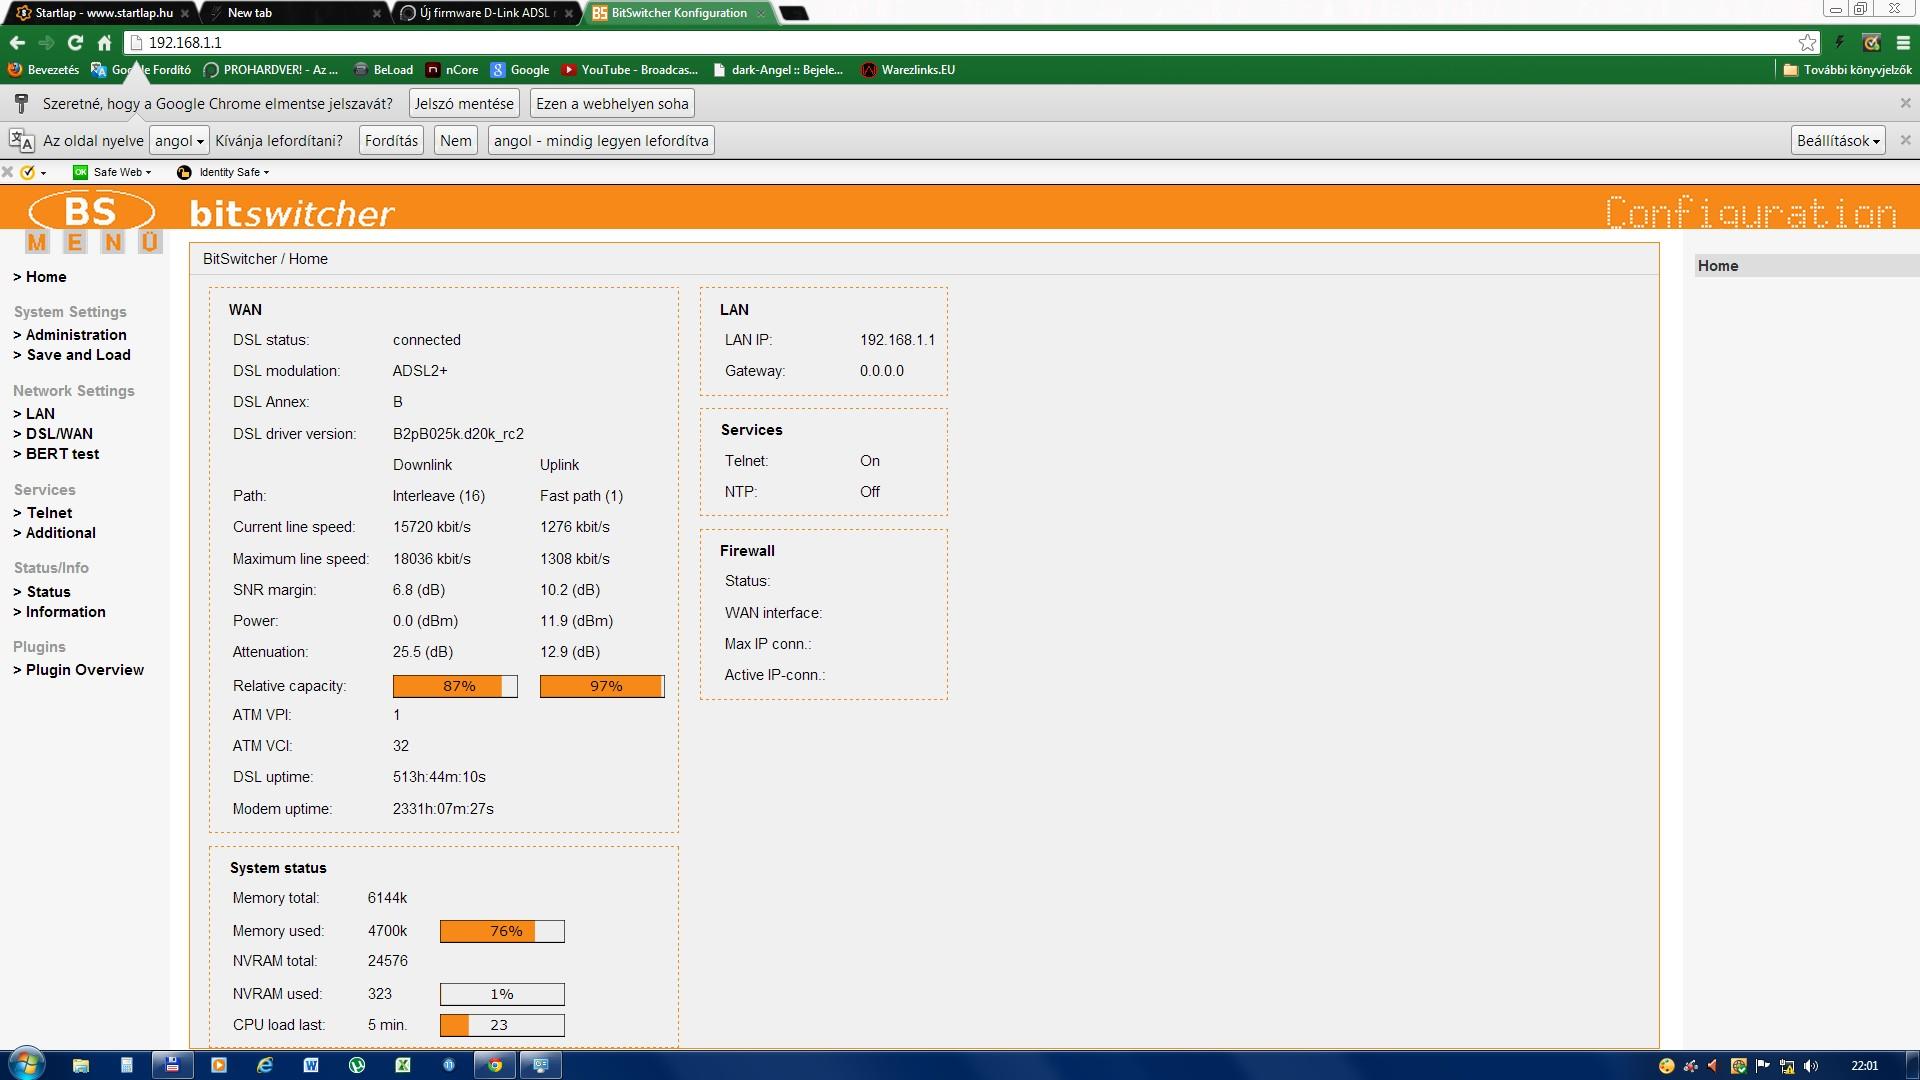The width and height of the screenshot is (1920, 1080).
Task: Open Microsoft Word from the taskbar
Action: tap(311, 1065)
